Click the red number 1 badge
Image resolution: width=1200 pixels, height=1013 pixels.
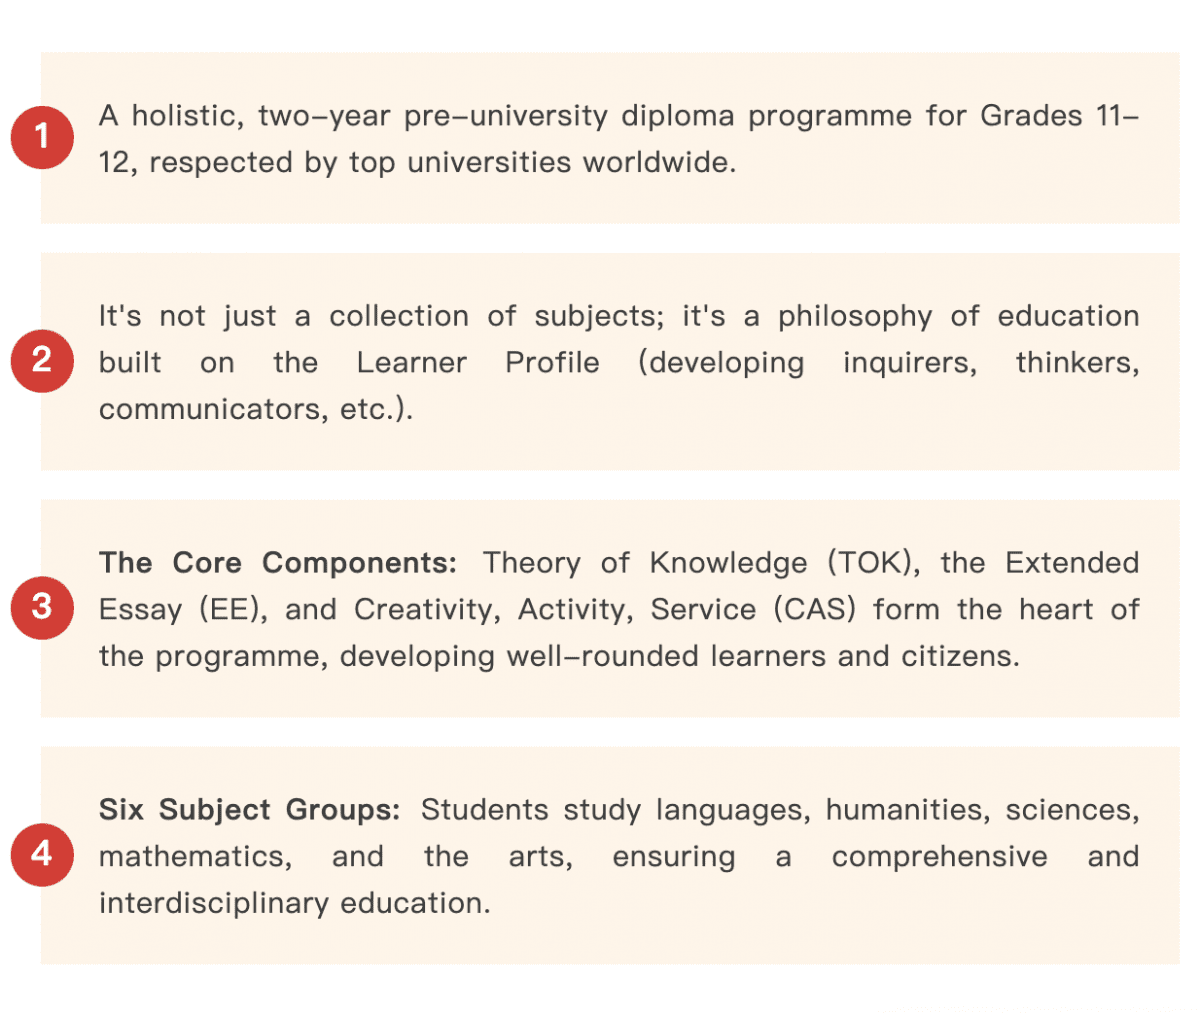pyautogui.click(x=42, y=137)
